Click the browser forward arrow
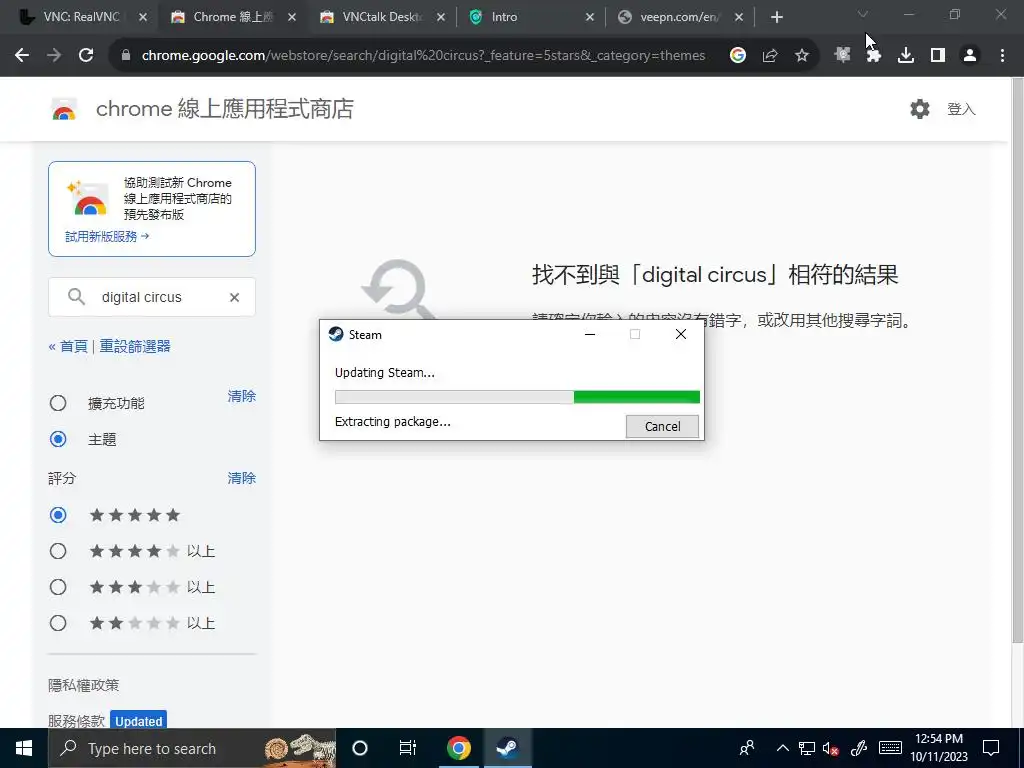 point(54,56)
